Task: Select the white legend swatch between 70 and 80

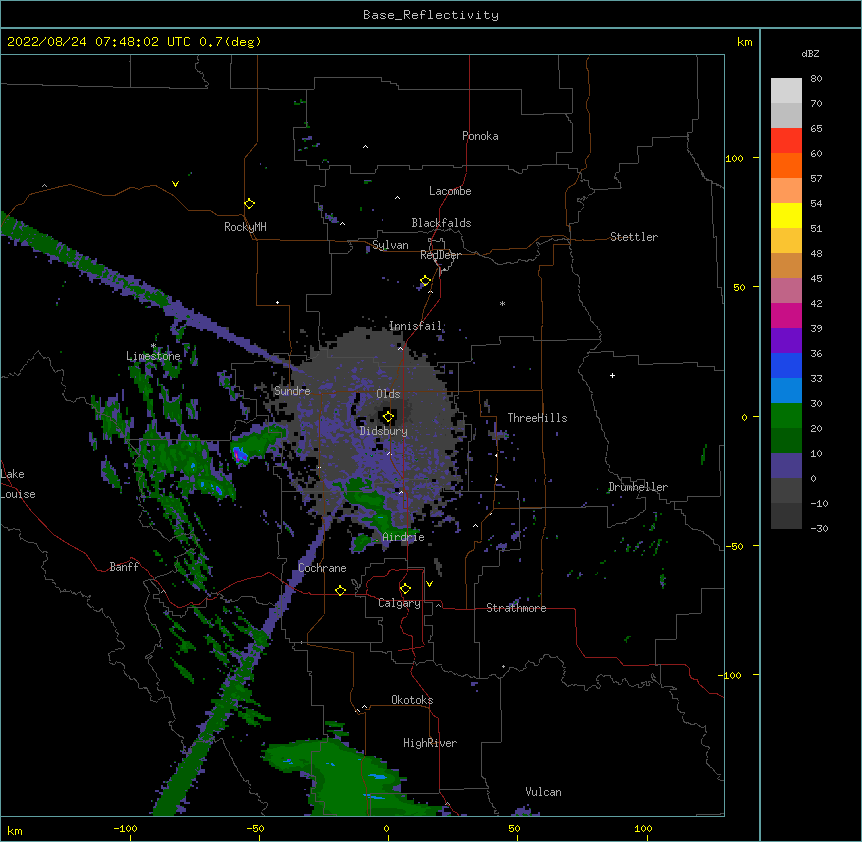Action: tap(786, 91)
